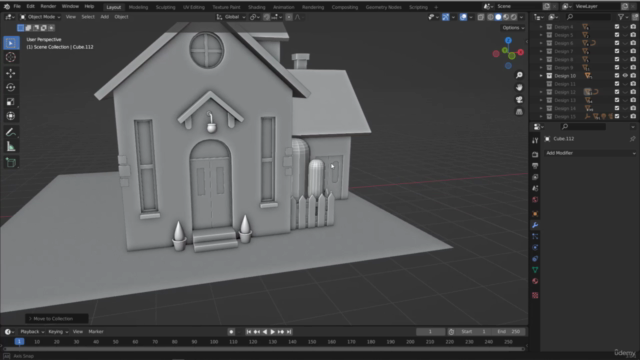Toggle camera view icon in viewport

pos(519,100)
